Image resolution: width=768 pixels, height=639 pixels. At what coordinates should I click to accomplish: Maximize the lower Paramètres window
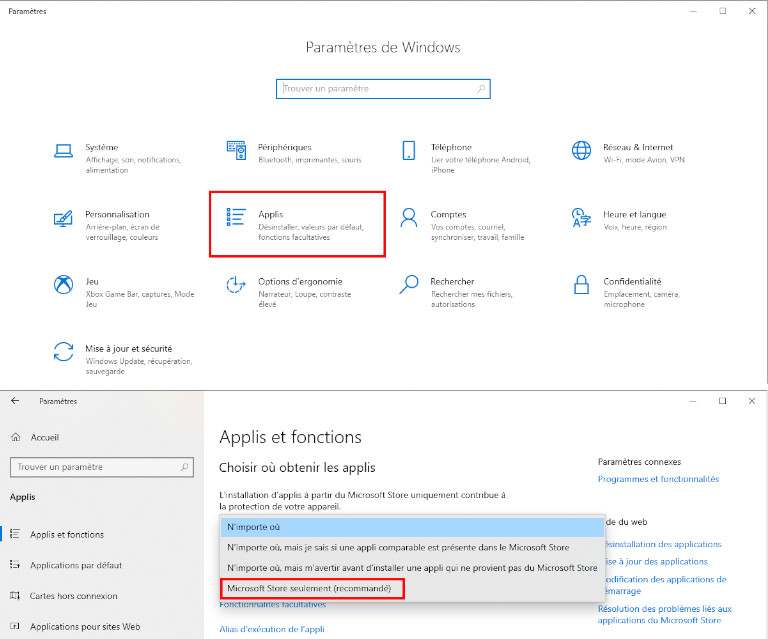tap(722, 401)
